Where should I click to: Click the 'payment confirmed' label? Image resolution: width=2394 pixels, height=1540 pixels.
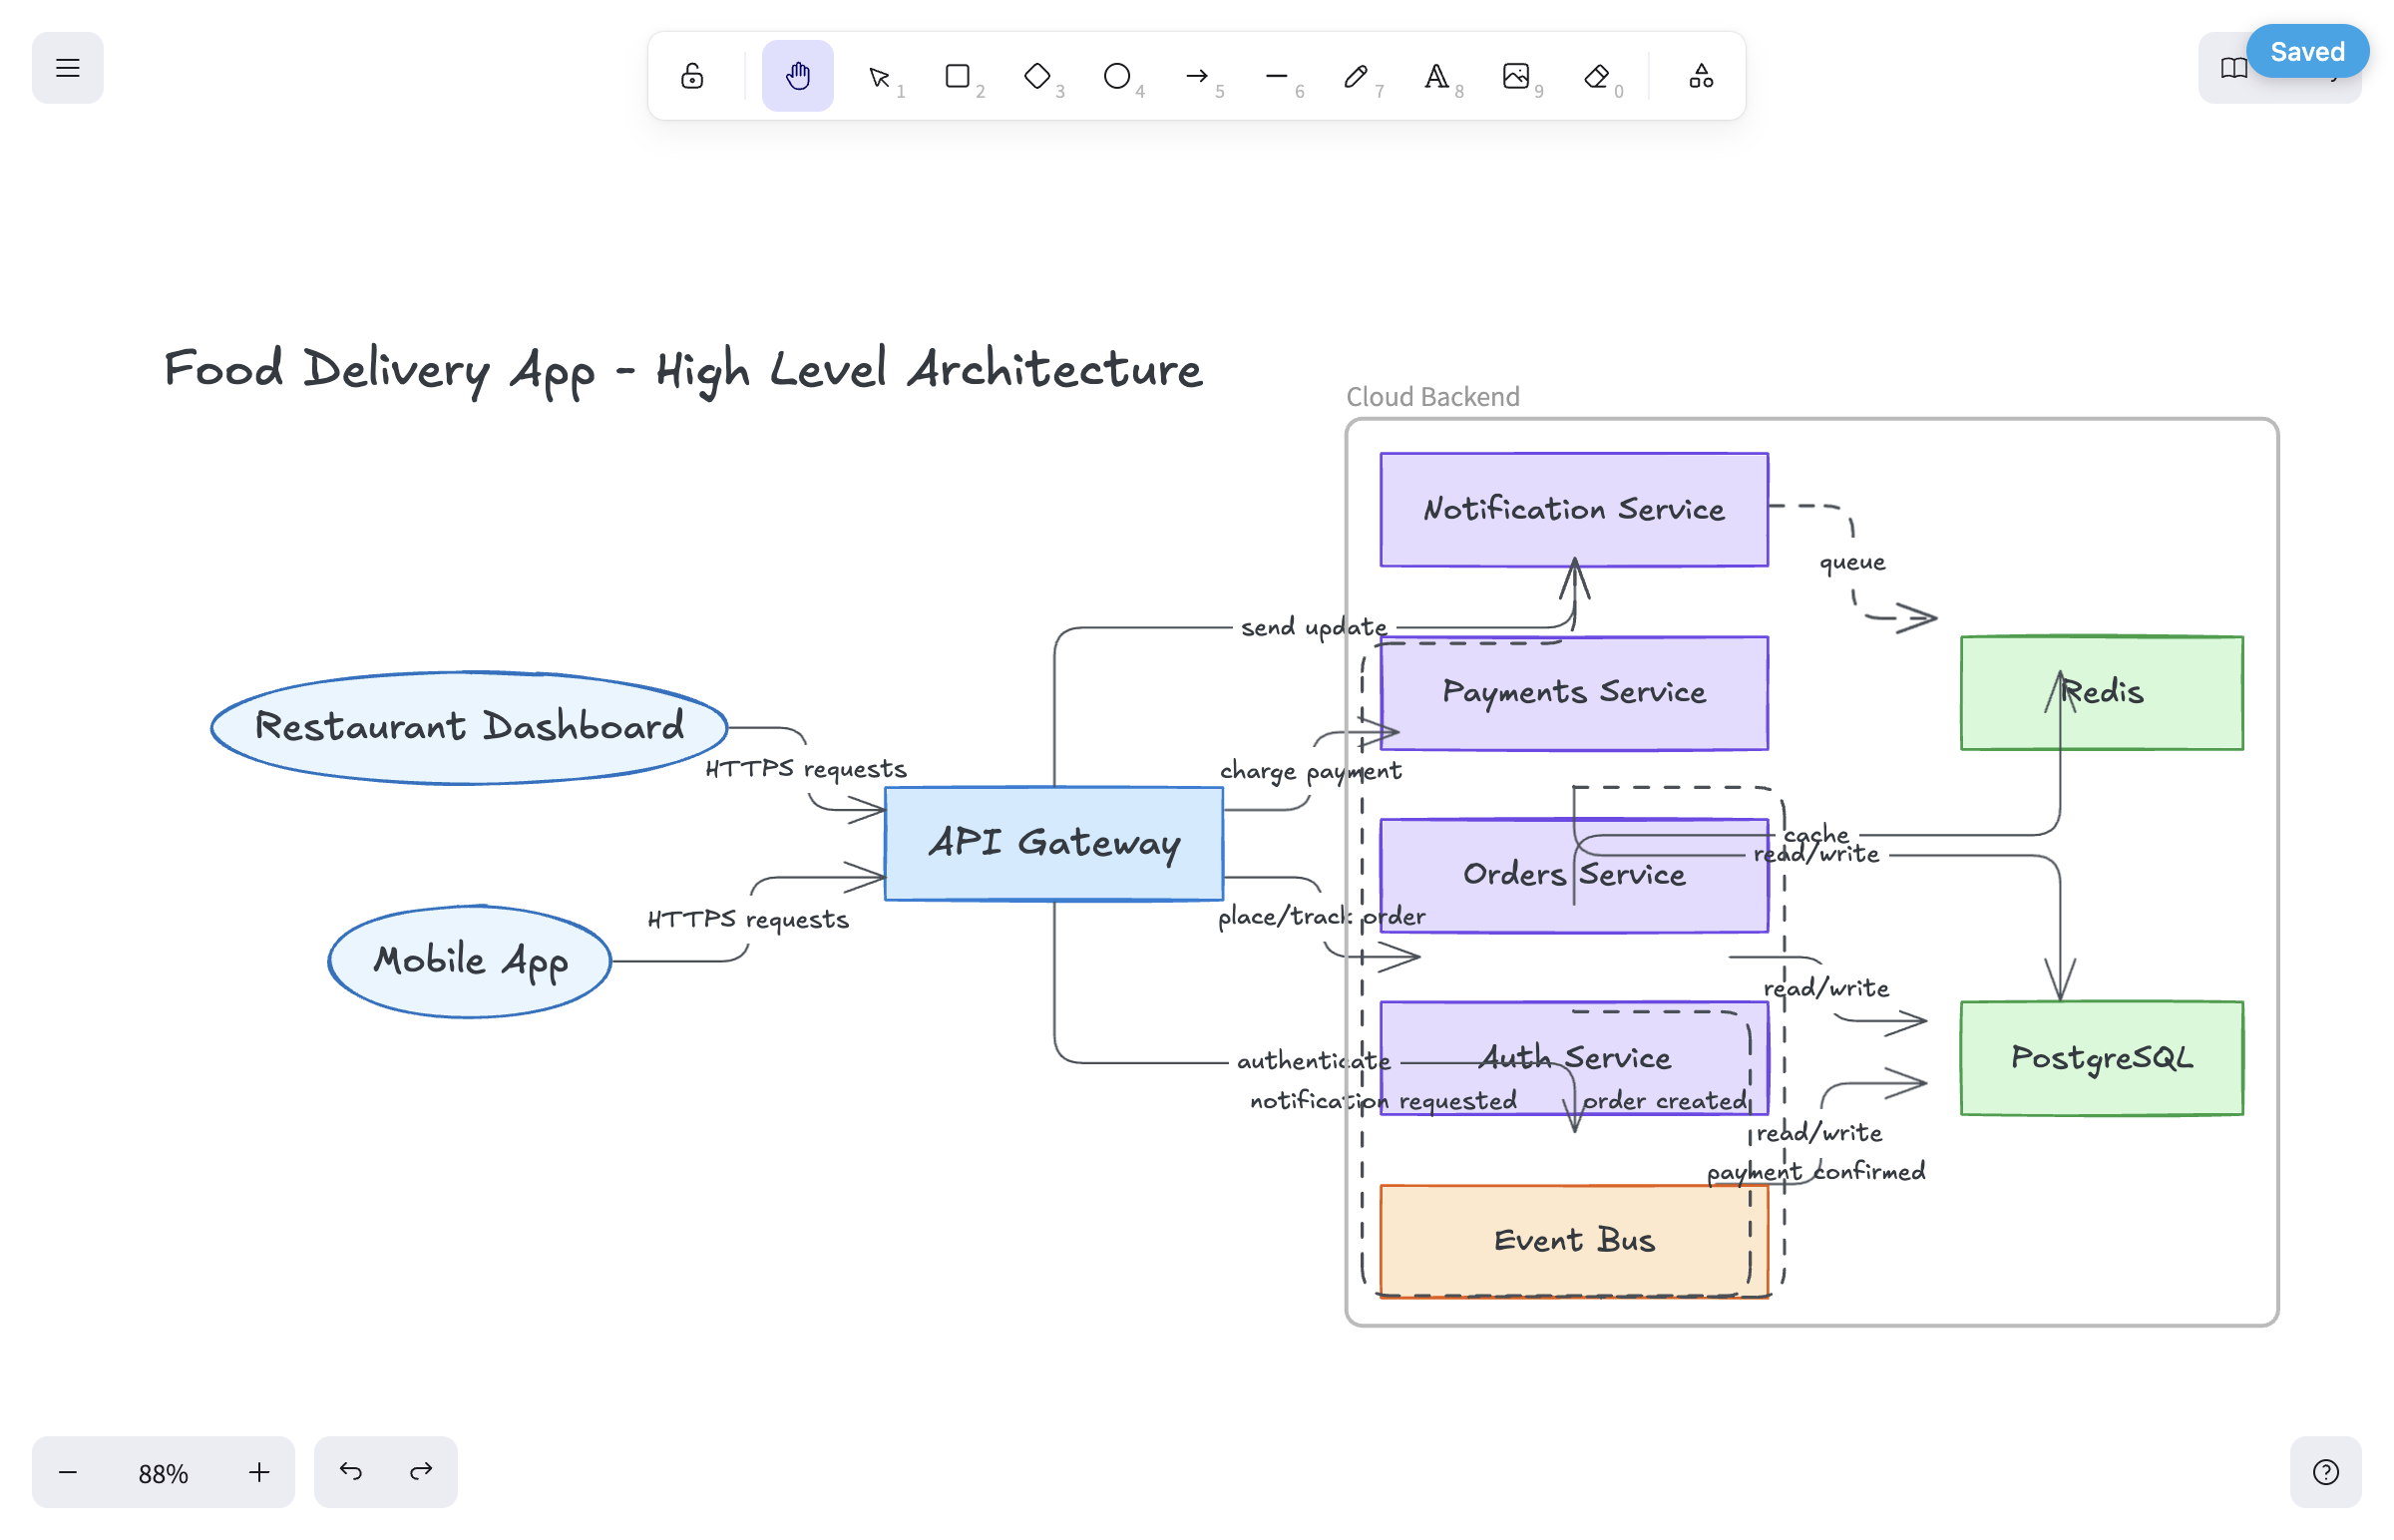click(x=1815, y=1172)
